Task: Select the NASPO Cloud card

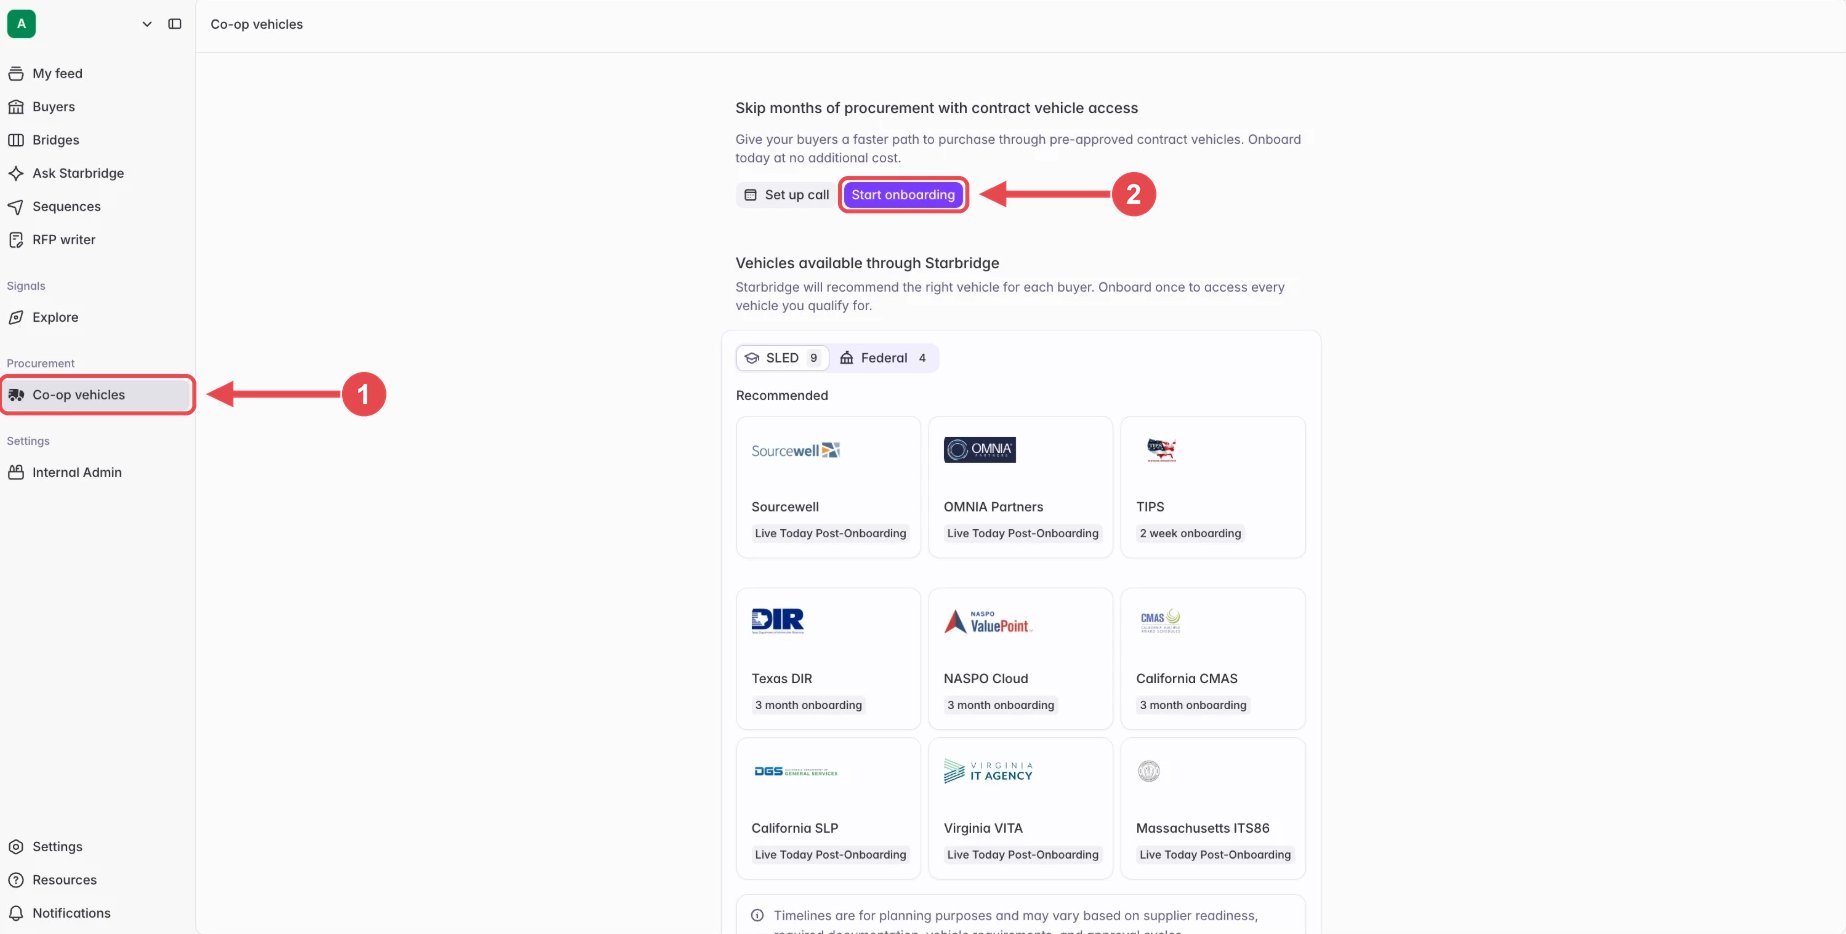Action: pyautogui.click(x=1020, y=659)
